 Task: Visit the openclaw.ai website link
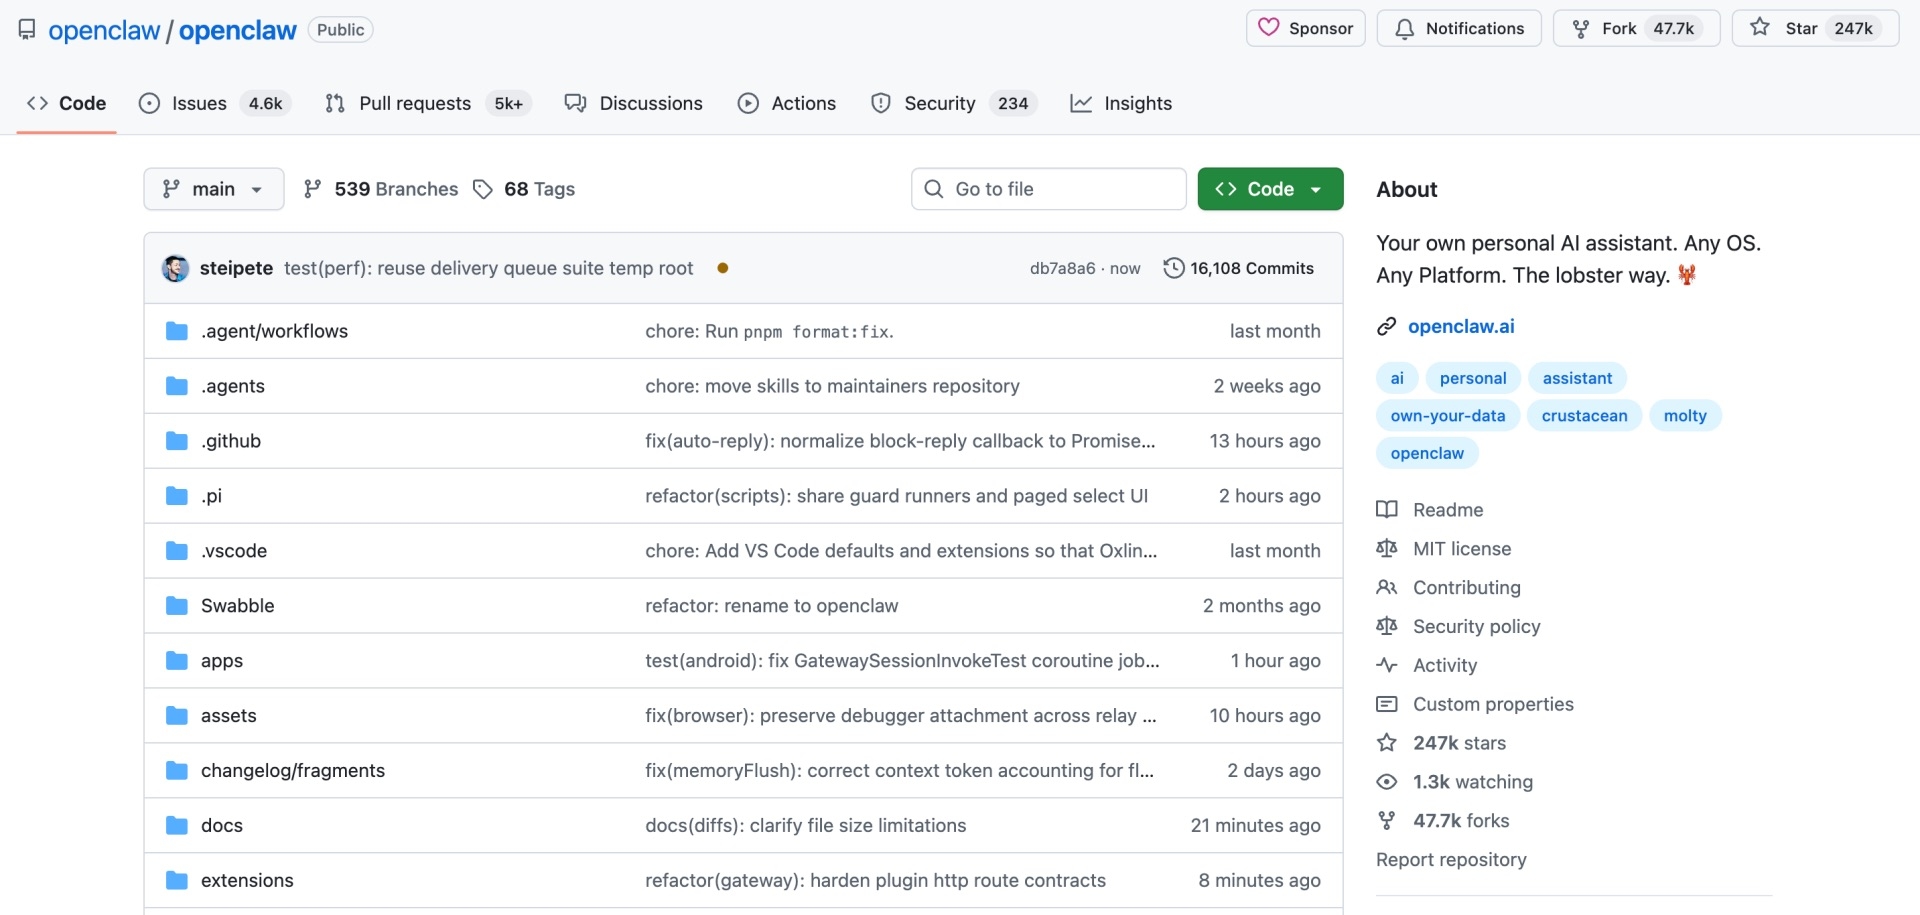tap(1461, 326)
